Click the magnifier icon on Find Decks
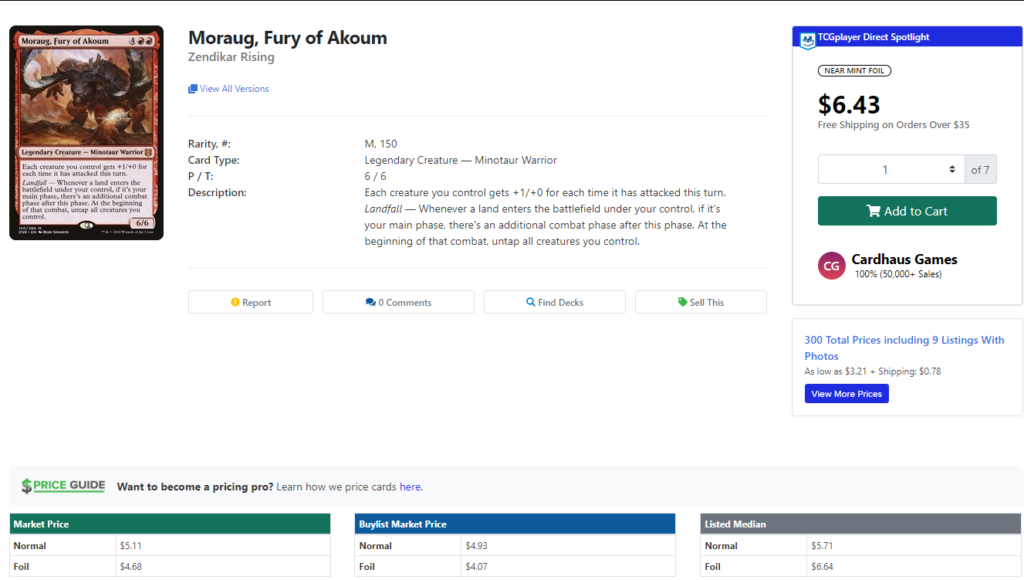The width and height of the screenshot is (1024, 580). click(530, 302)
